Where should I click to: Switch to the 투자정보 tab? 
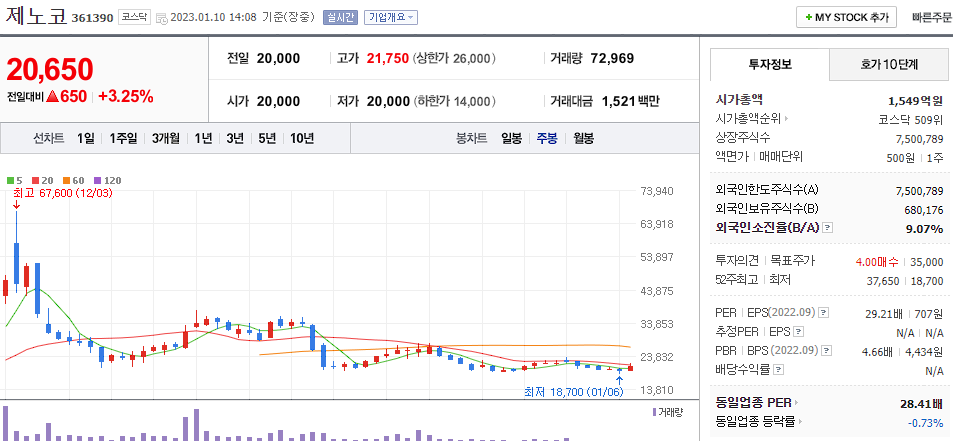click(769, 64)
